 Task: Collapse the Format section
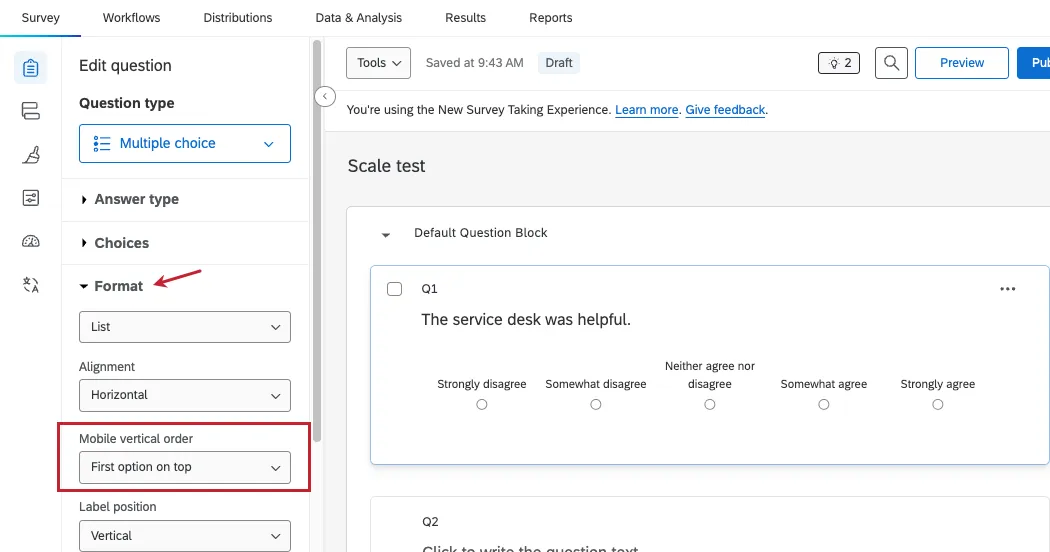coord(111,286)
